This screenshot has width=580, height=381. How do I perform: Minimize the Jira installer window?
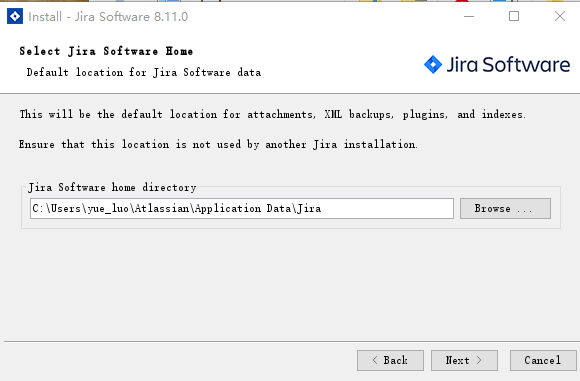[x=469, y=16]
